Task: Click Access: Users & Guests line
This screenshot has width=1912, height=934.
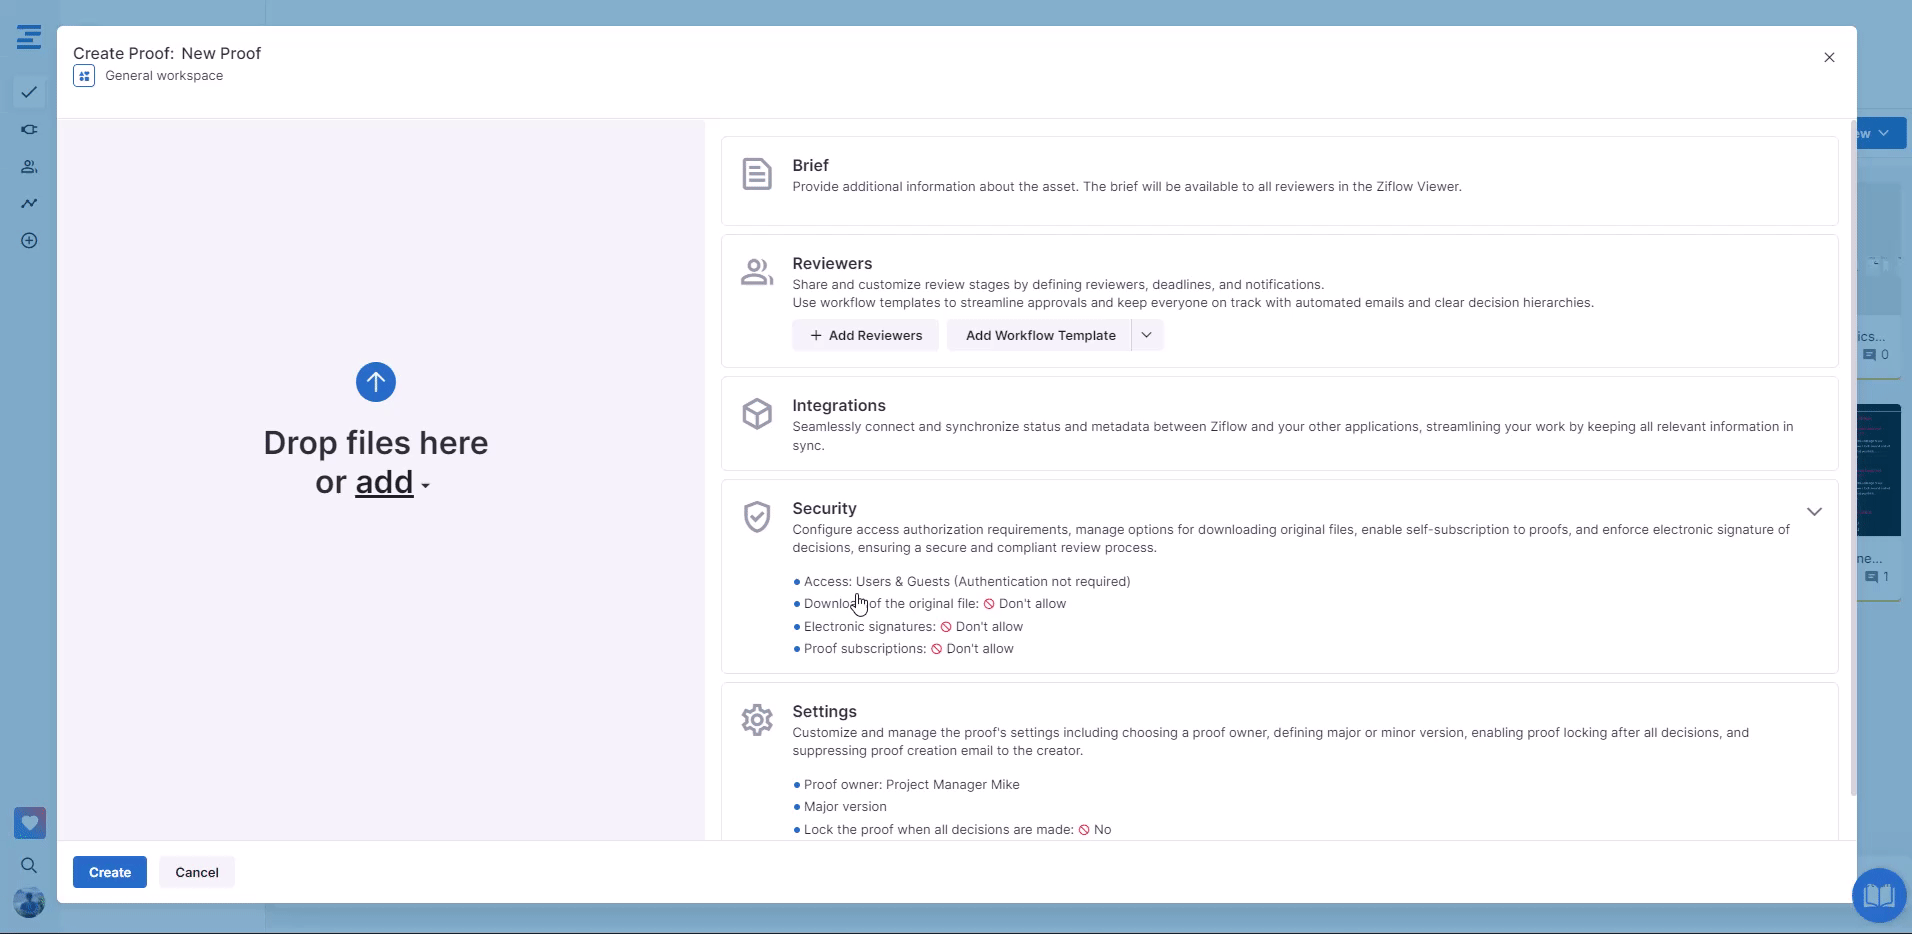Action: pyautogui.click(x=967, y=581)
